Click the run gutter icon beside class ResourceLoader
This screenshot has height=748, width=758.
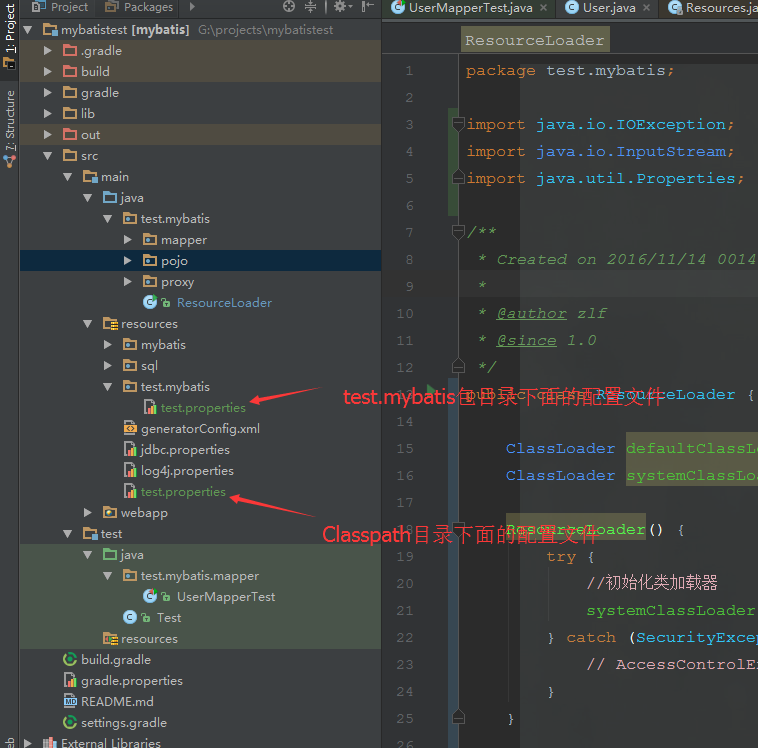431,389
